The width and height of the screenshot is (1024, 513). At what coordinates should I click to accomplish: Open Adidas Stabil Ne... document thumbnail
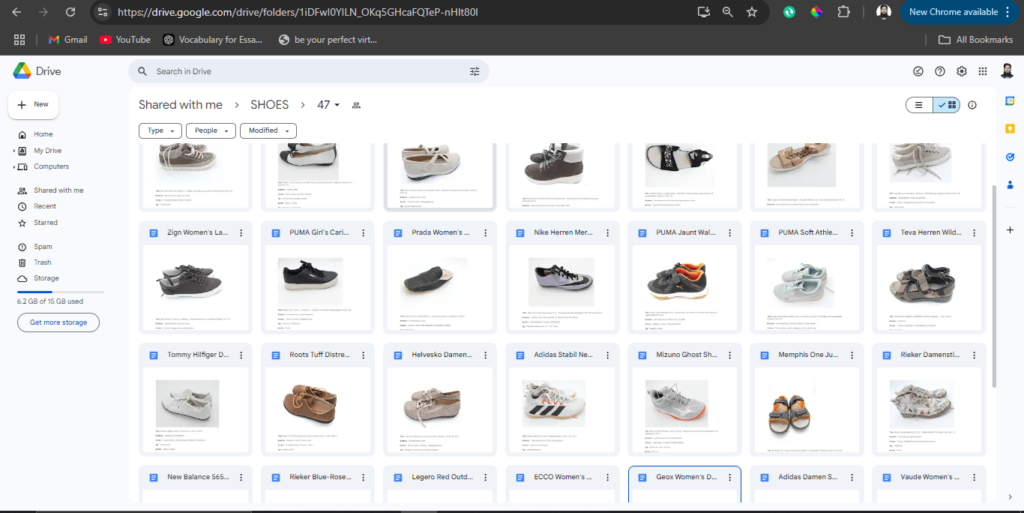[x=562, y=411]
